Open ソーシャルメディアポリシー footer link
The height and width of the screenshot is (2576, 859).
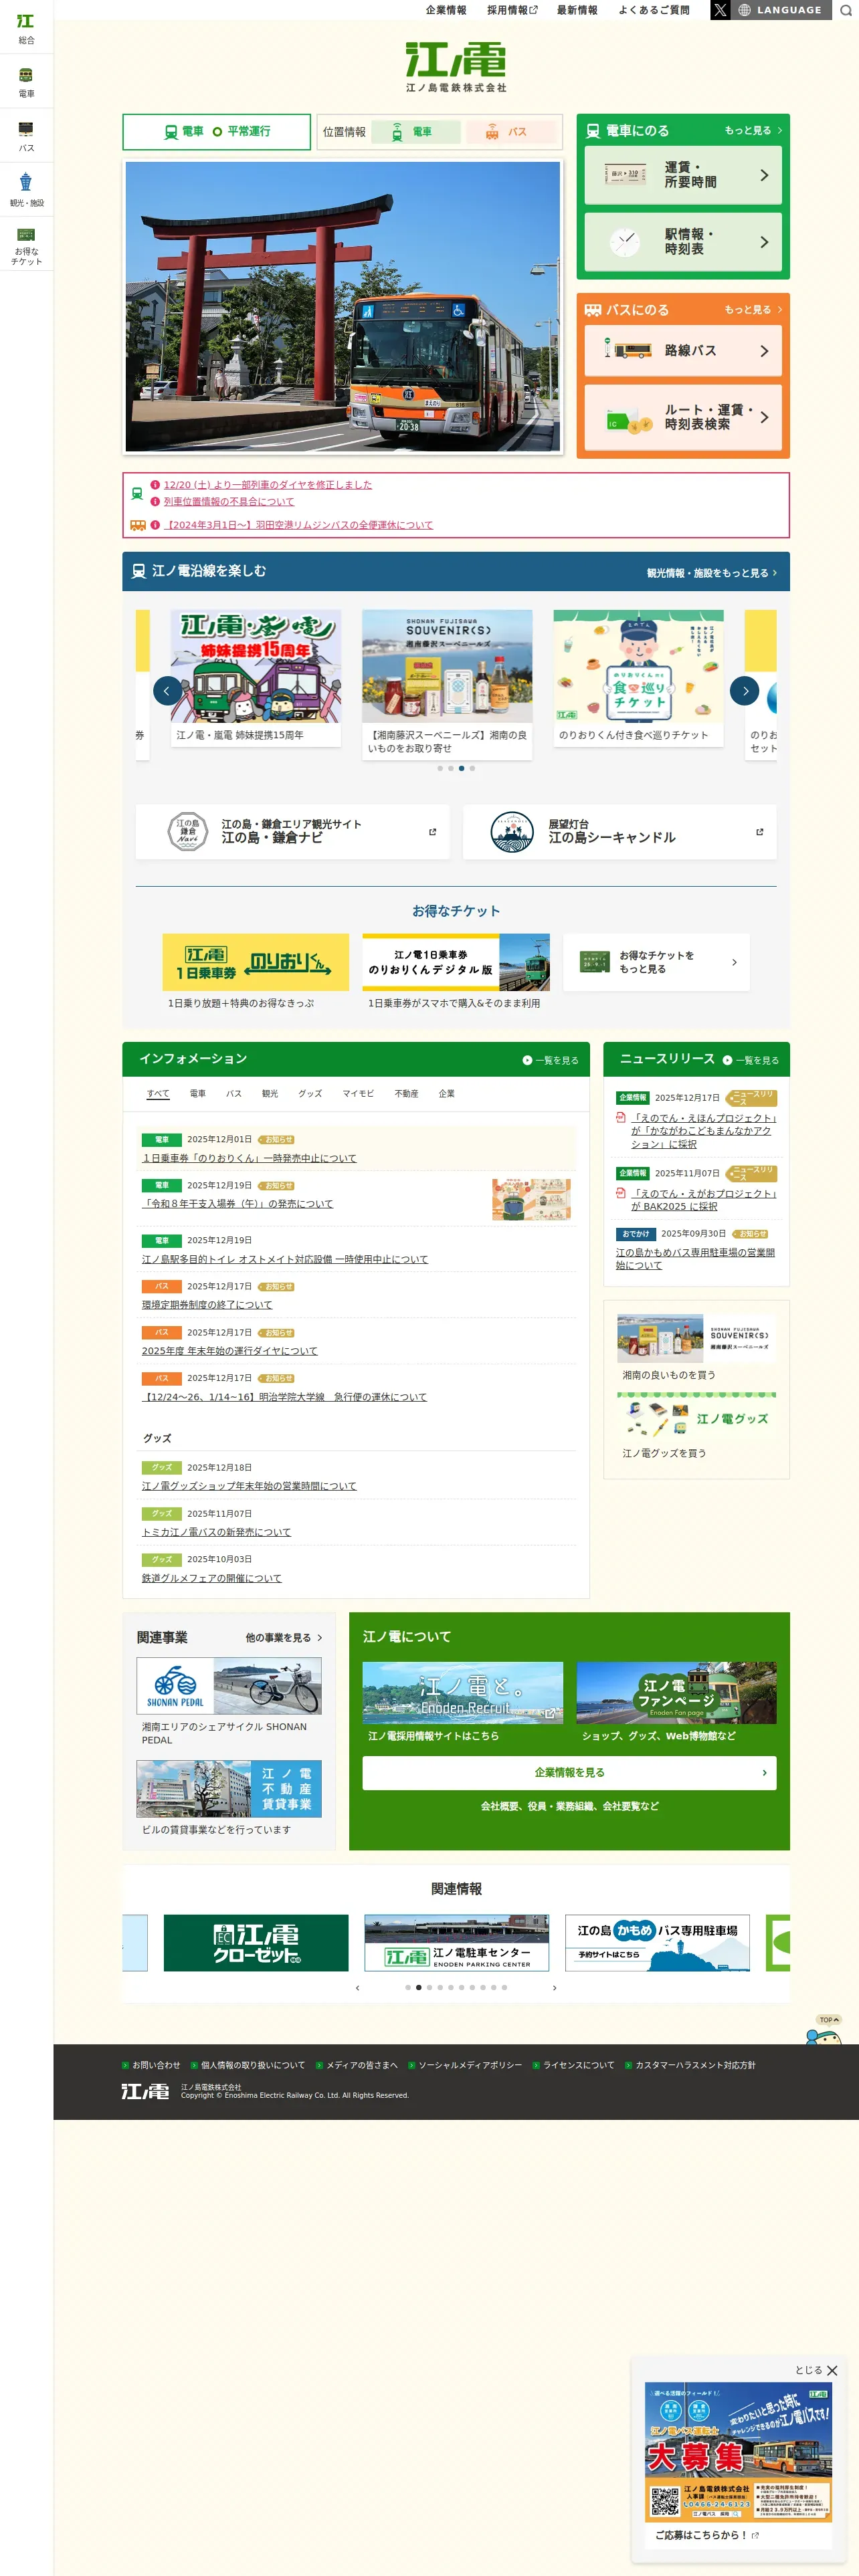(470, 2065)
